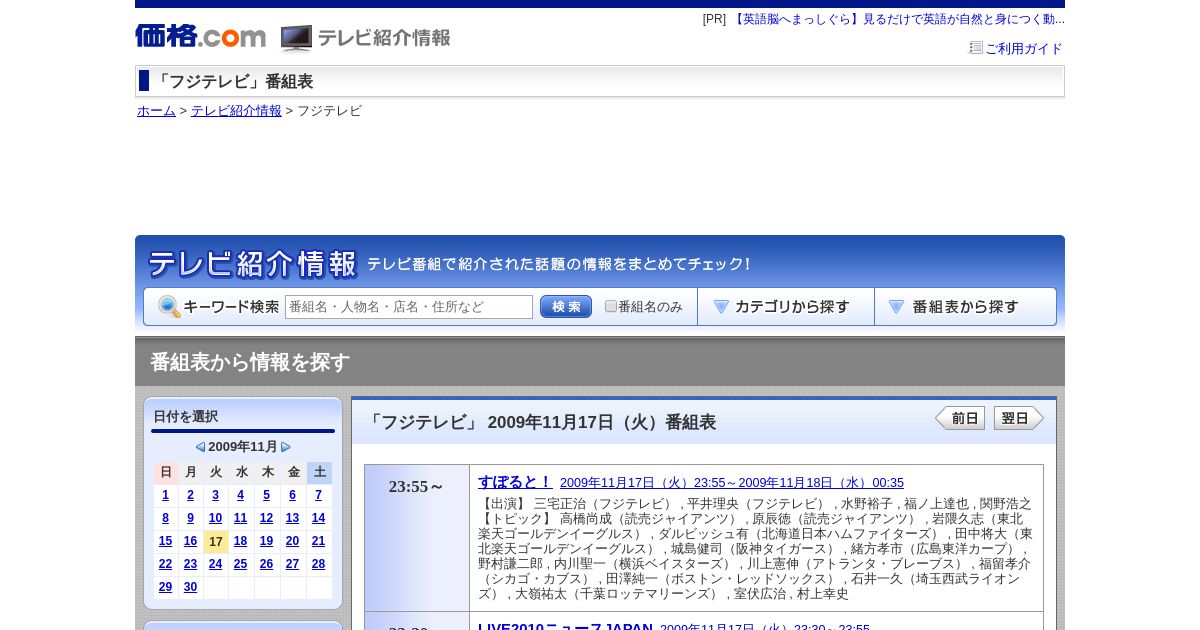
Task: Select November 18 in calendar
Action: click(x=240, y=541)
